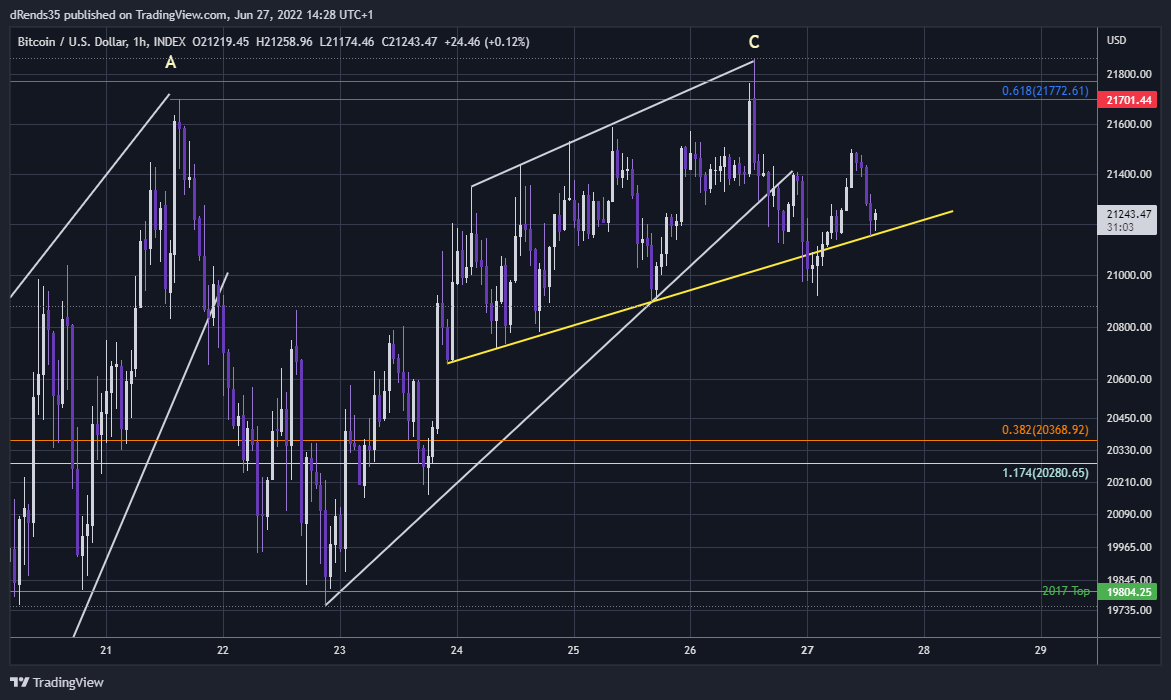Image resolution: width=1171 pixels, height=700 pixels.
Task: Click the high value H21258.96
Action: 284,42
